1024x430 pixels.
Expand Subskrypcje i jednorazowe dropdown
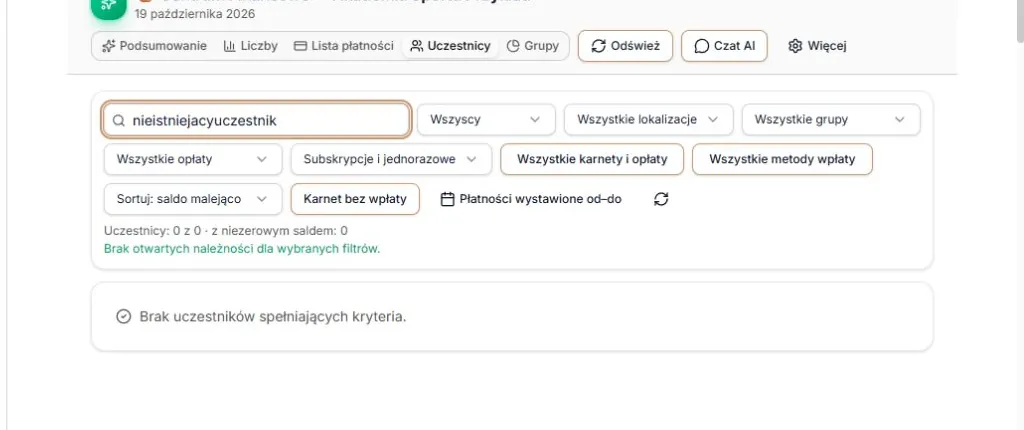pyautogui.click(x=391, y=159)
